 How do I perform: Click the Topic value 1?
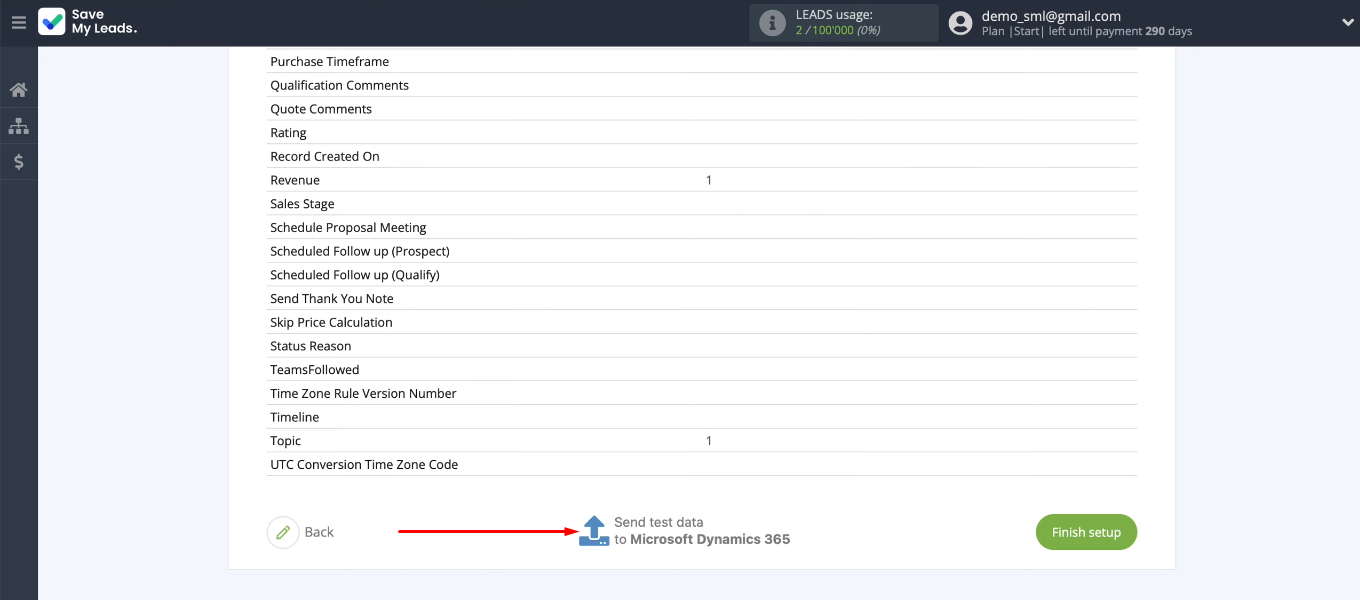point(709,441)
